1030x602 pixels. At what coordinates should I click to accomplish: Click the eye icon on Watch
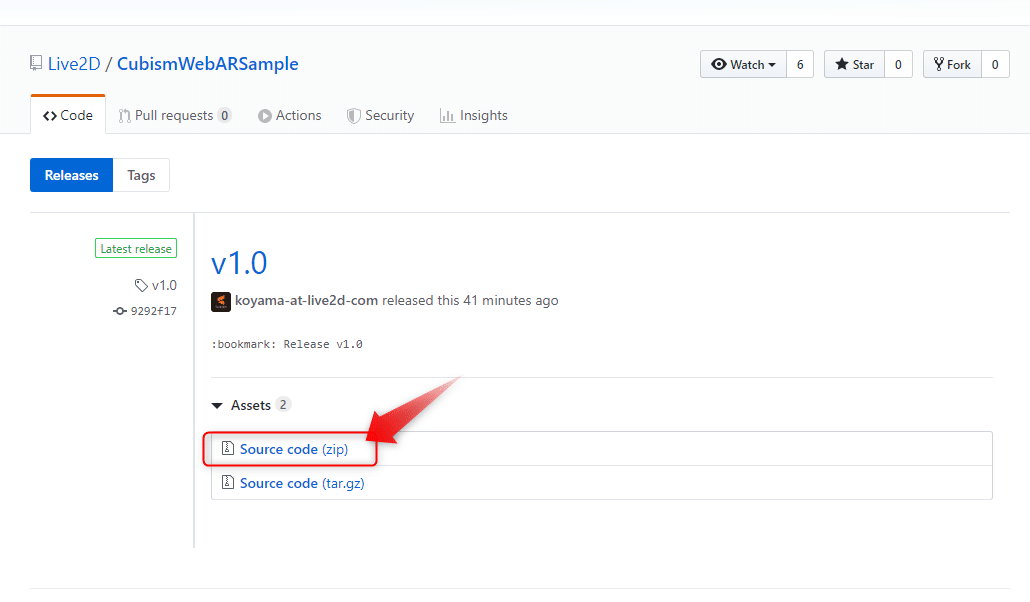click(x=719, y=64)
